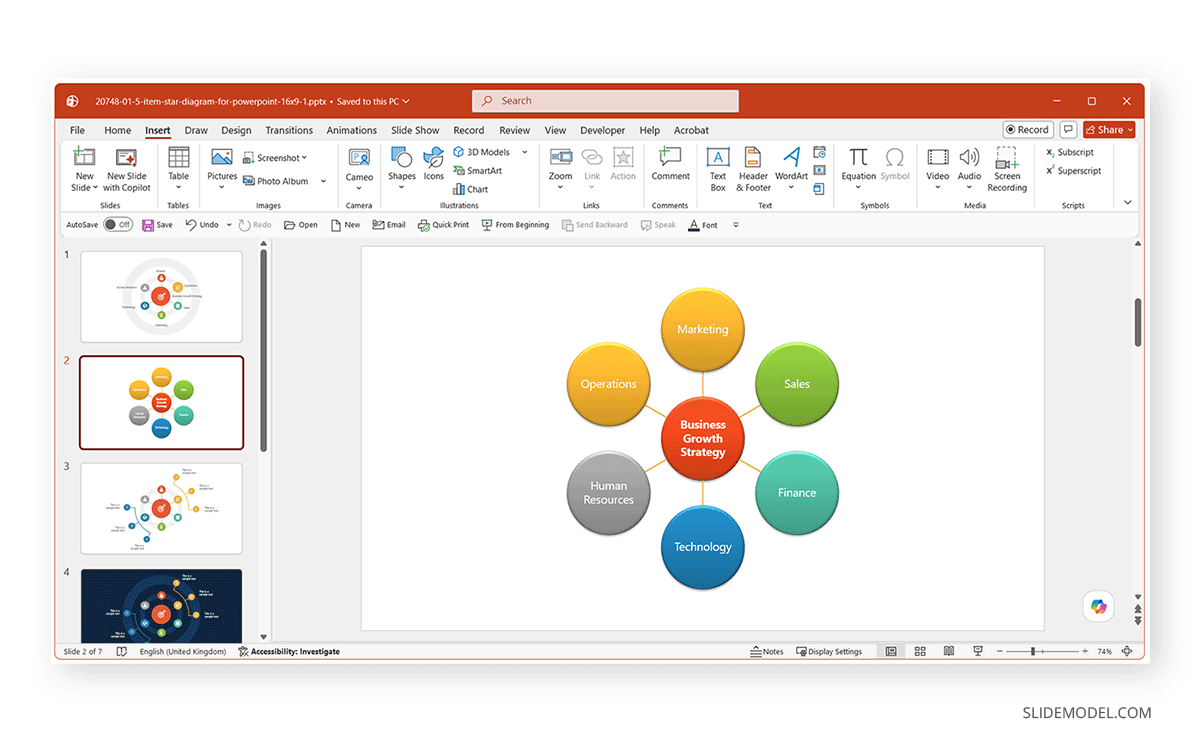
Task: Select slide 1 thumbnail
Action: (161, 297)
